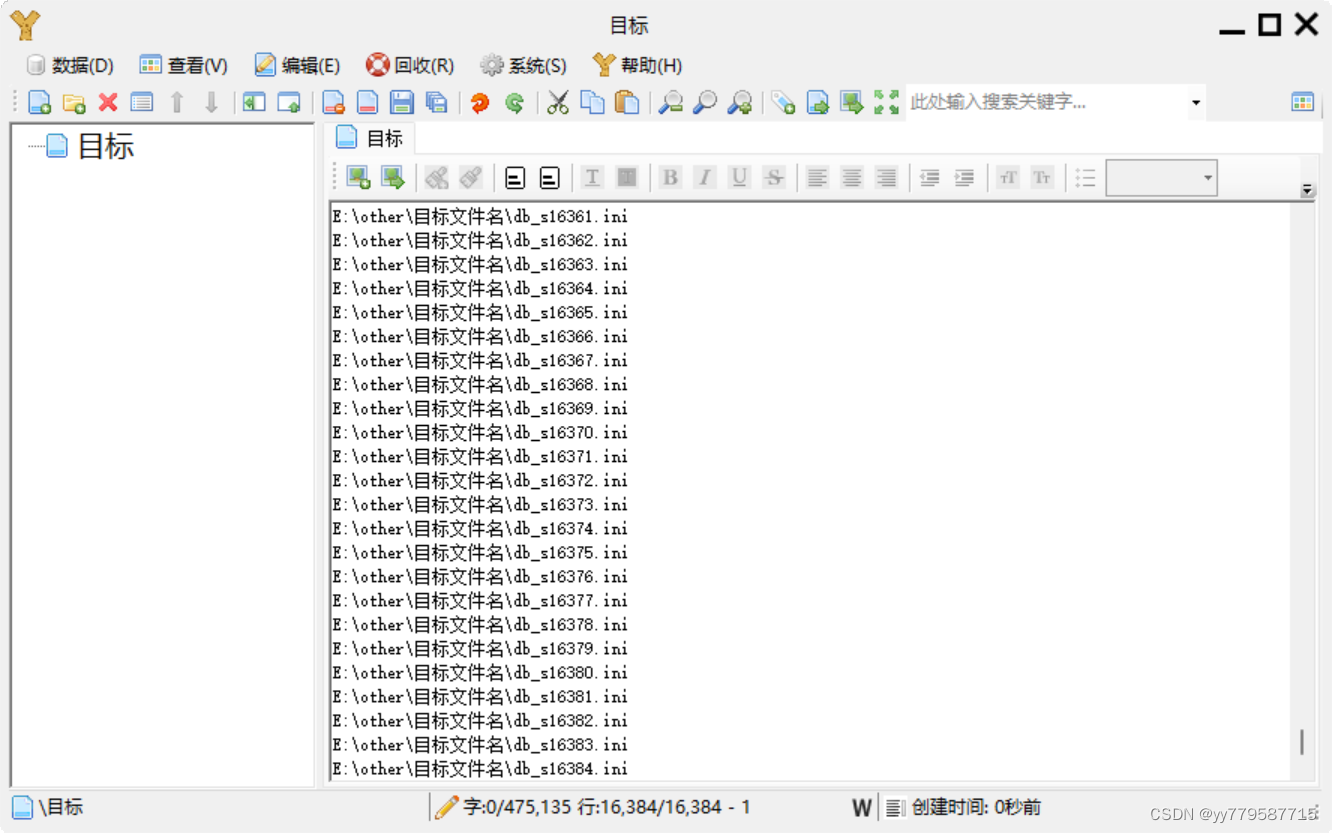Image resolution: width=1332 pixels, height=833 pixels.
Task: Decrease font size with smaller Tt icon
Action: pyautogui.click(x=1042, y=178)
